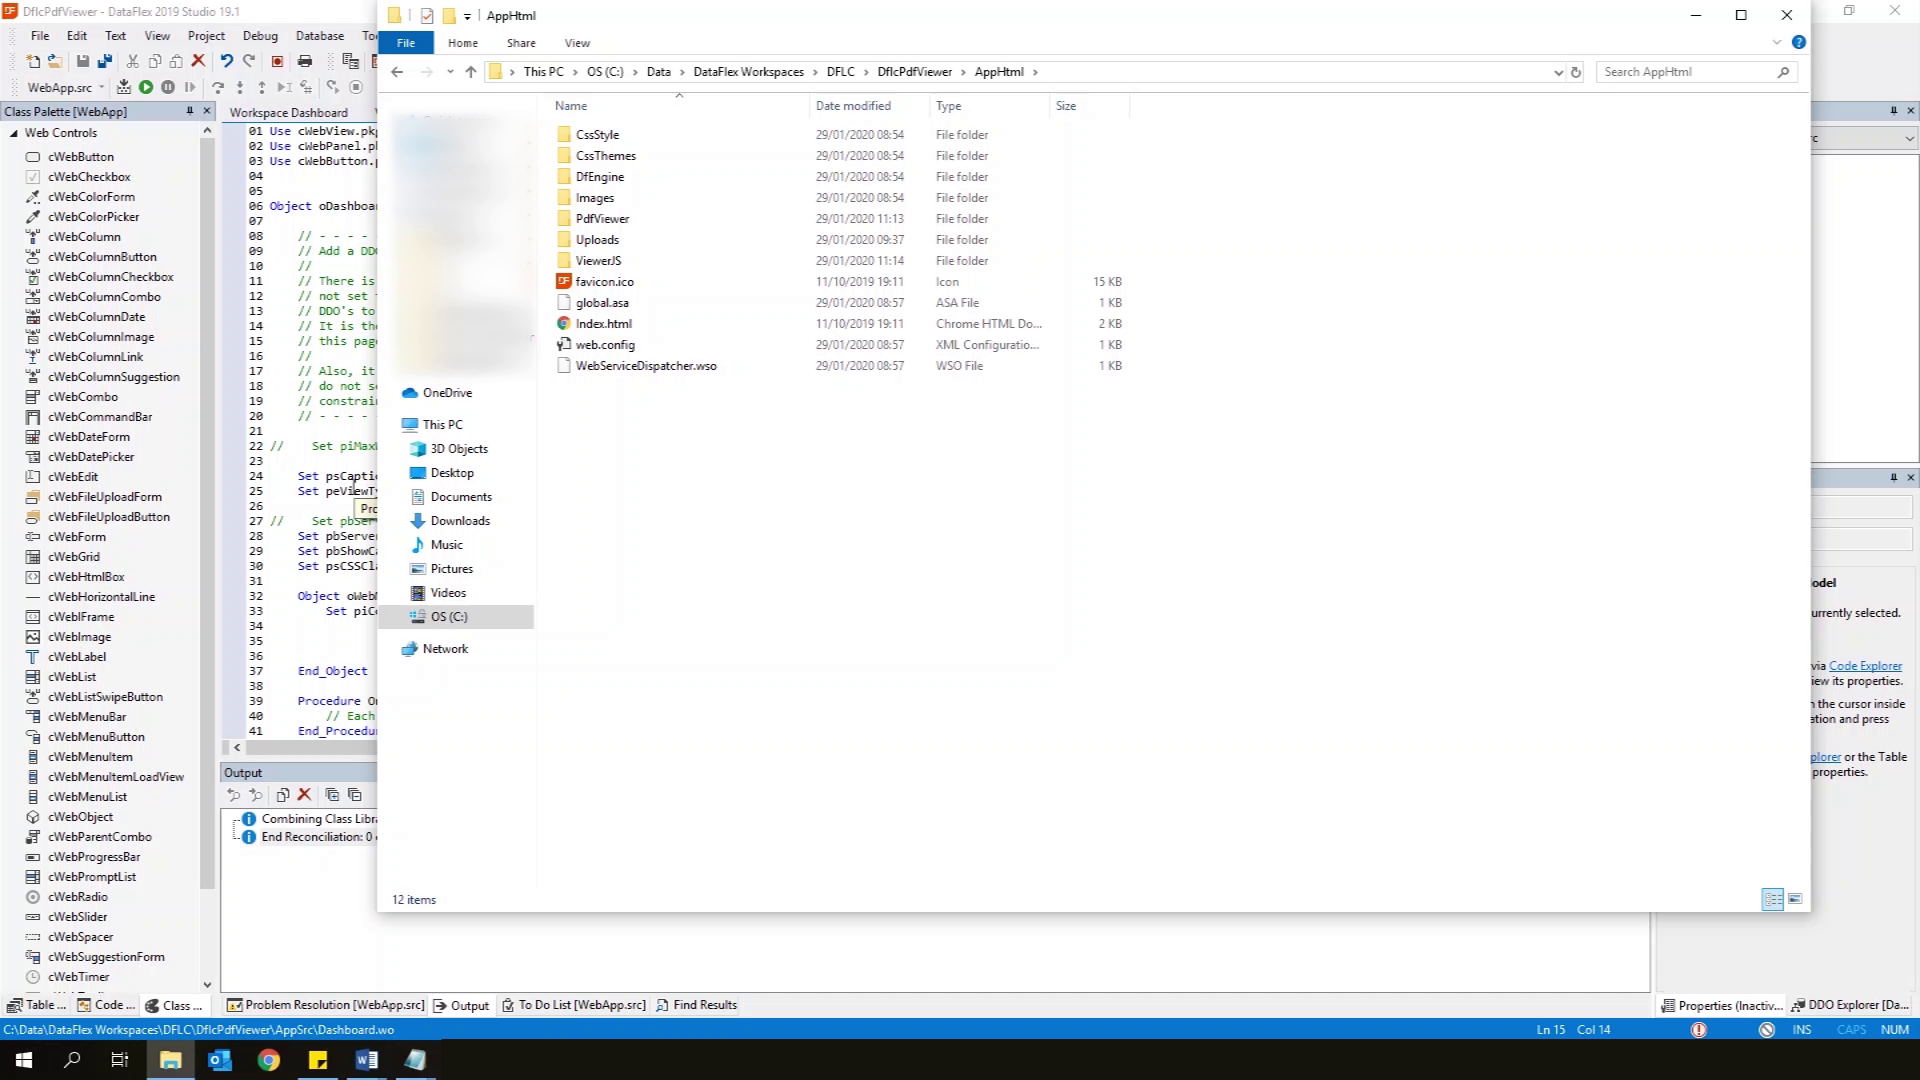Open Chrome from the taskbar
The height and width of the screenshot is (1080, 1920).
pos(269,1060)
